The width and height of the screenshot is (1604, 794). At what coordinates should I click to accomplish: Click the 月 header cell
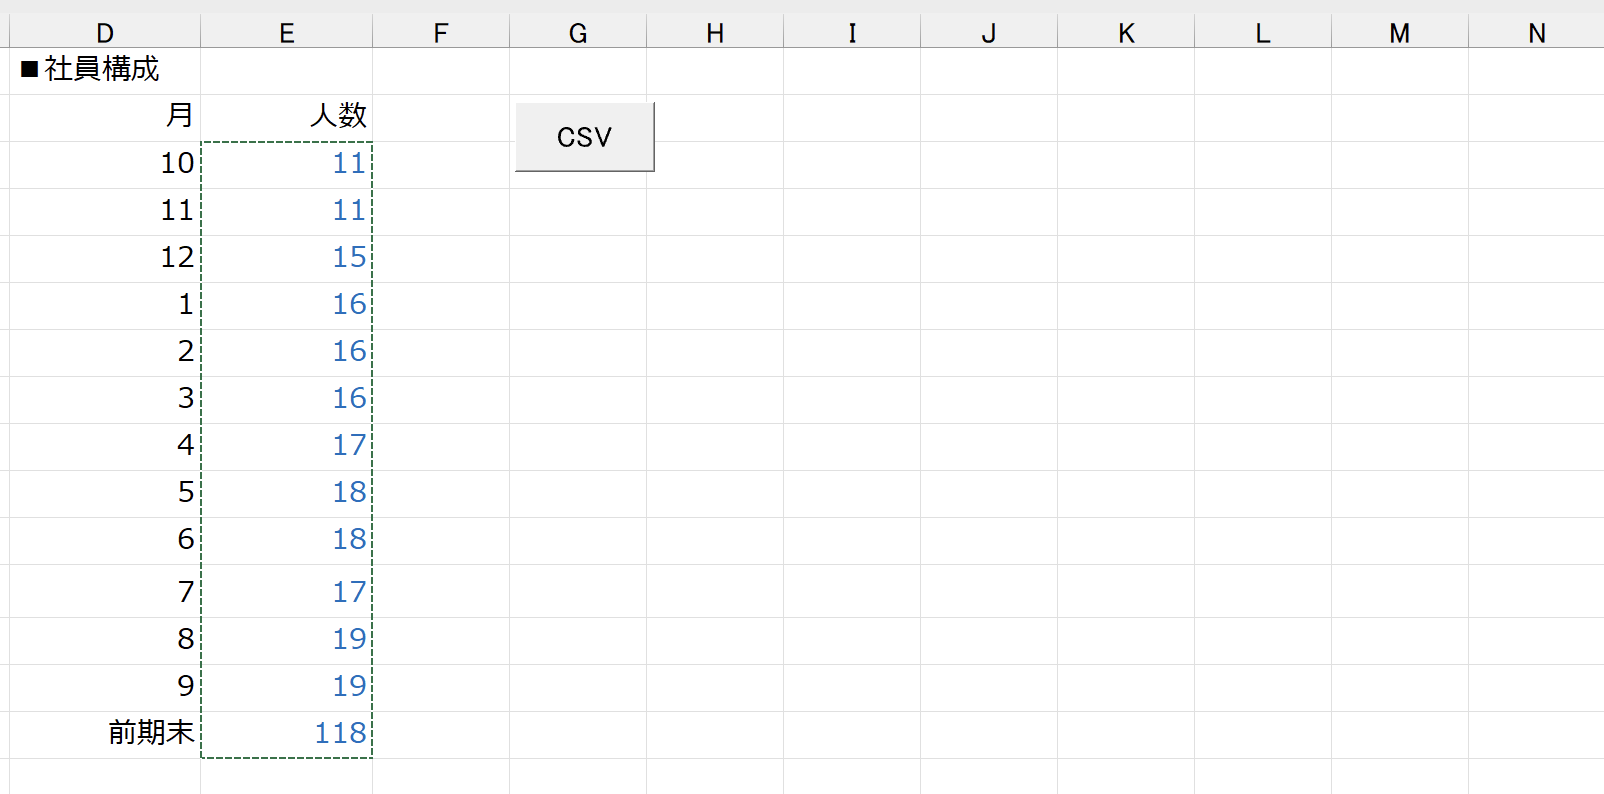point(105,116)
